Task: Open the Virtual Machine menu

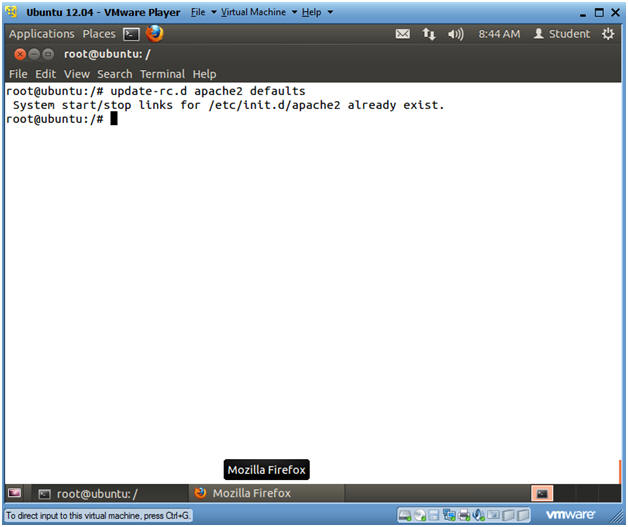Action: coord(254,12)
